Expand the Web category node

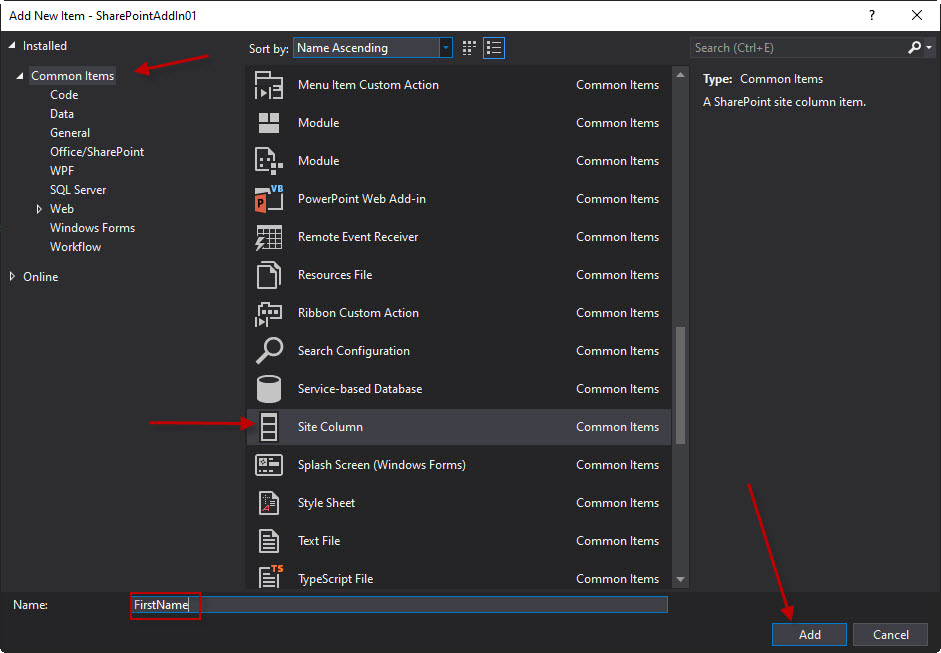tap(39, 209)
